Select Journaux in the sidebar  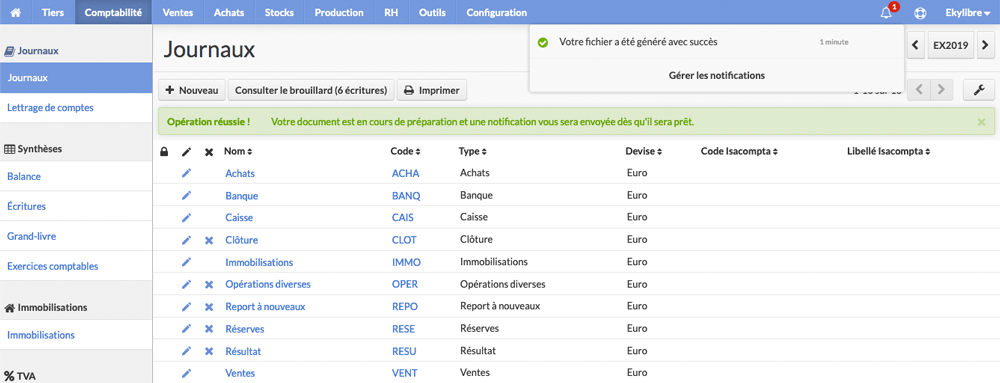pos(76,78)
